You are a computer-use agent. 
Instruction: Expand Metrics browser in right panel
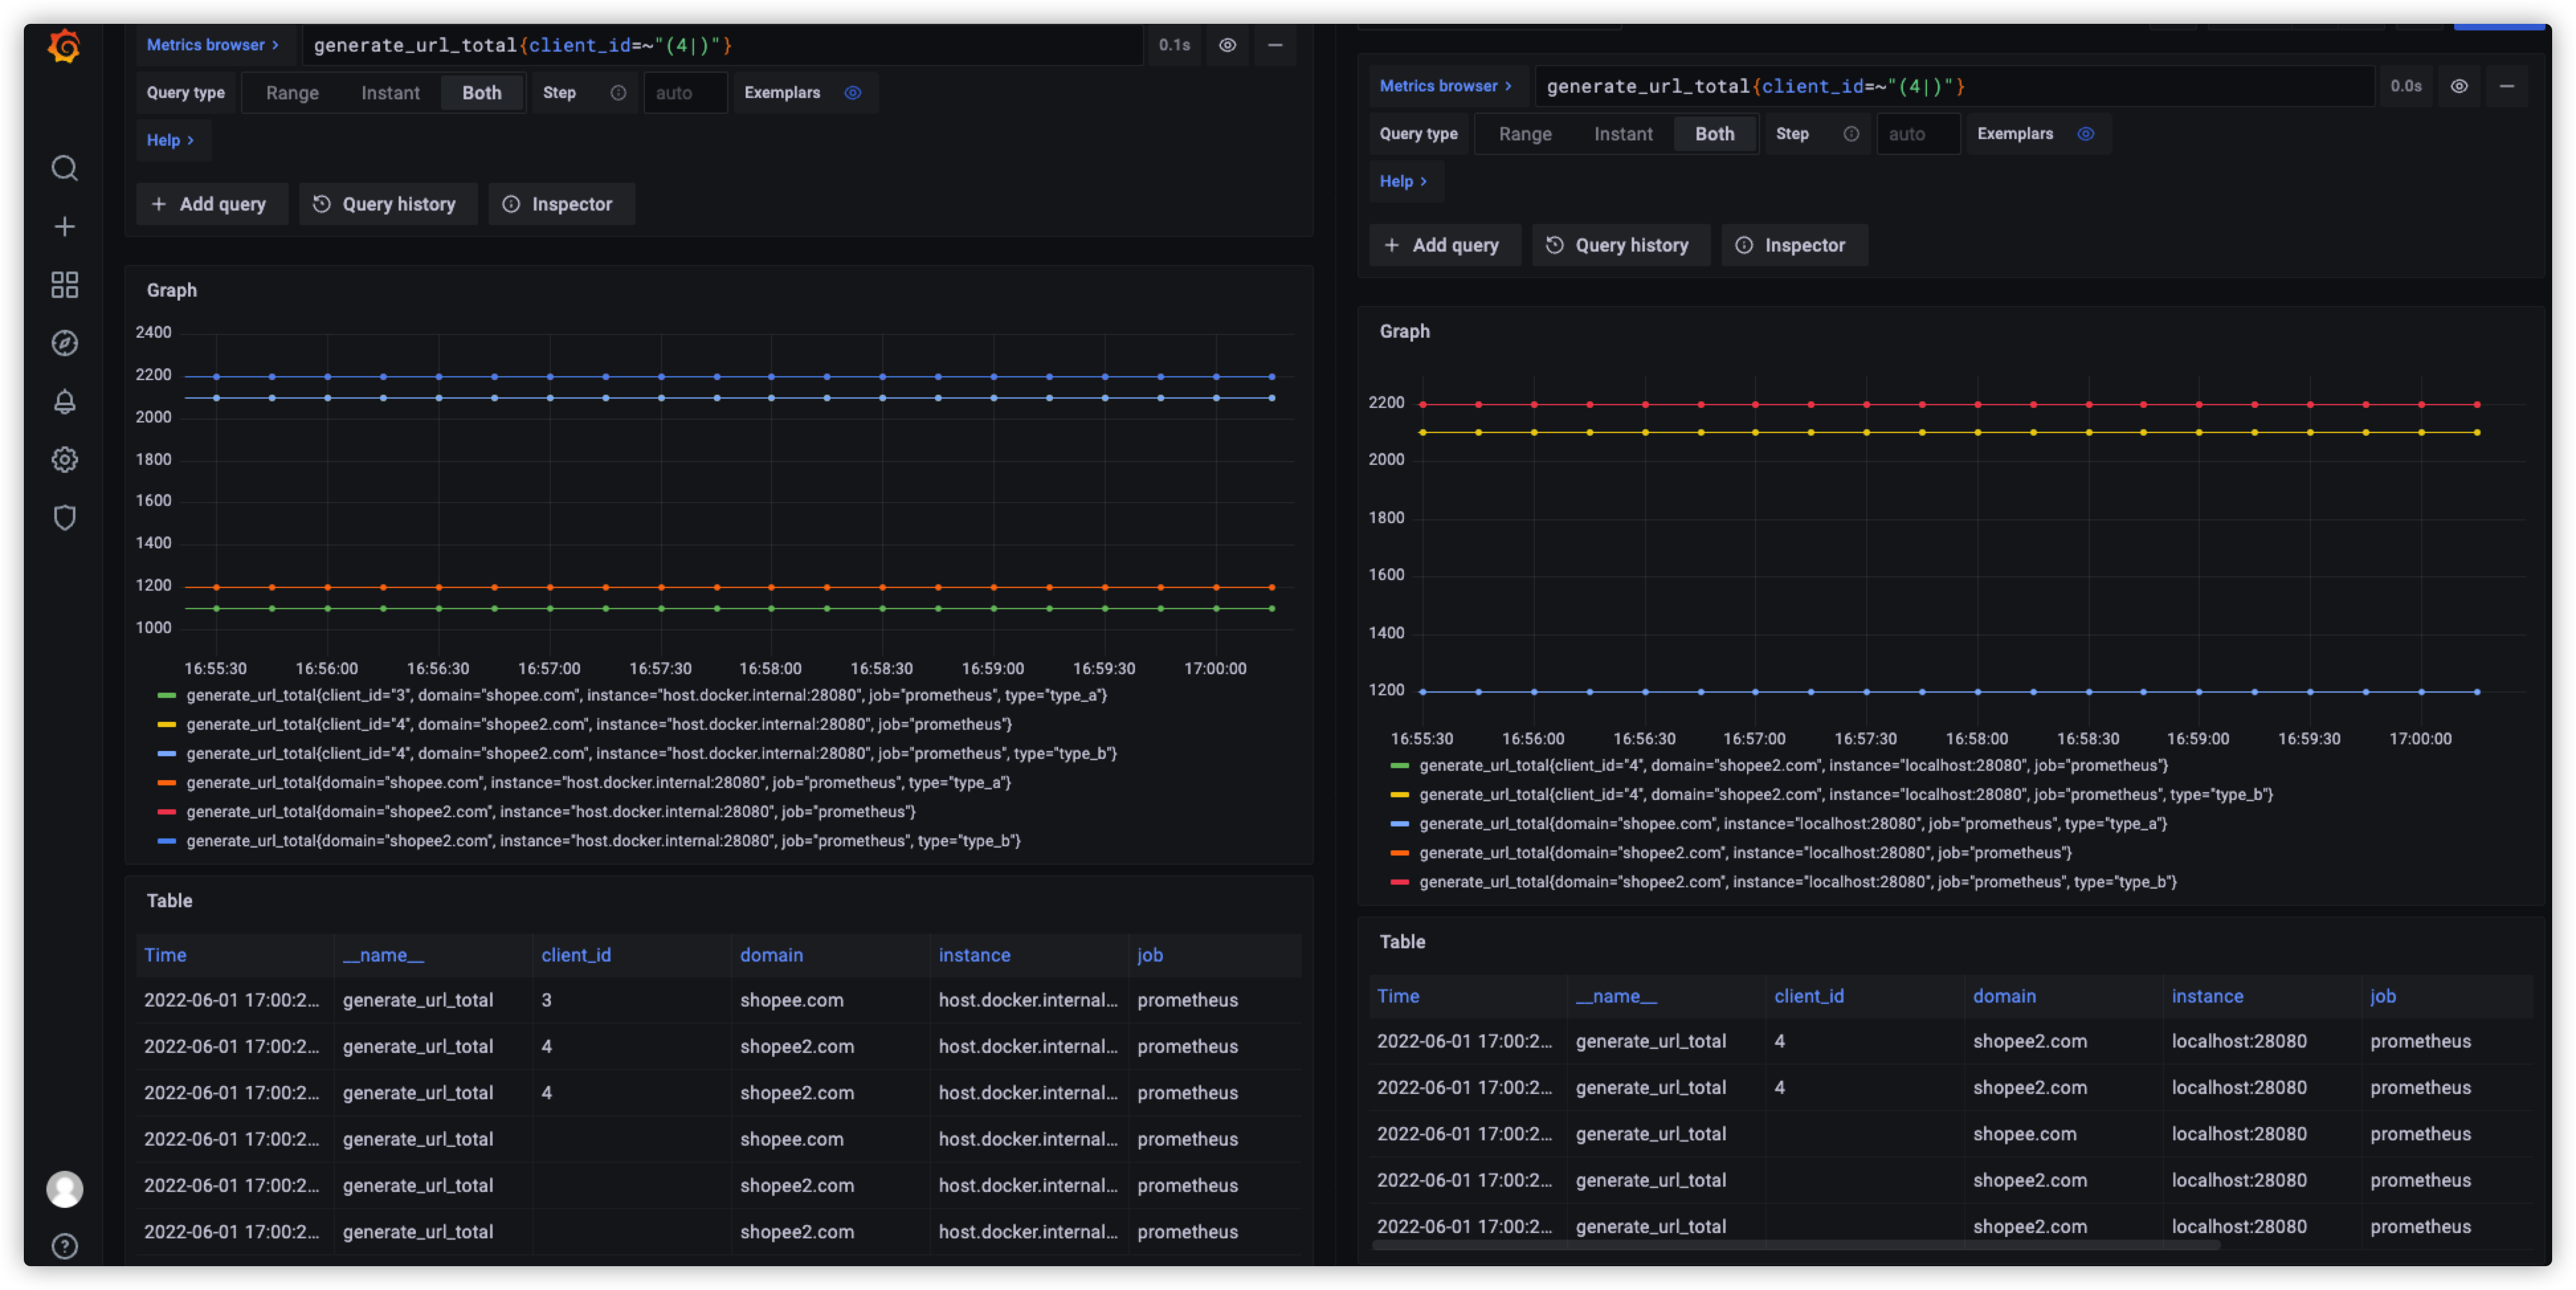pos(1445,86)
